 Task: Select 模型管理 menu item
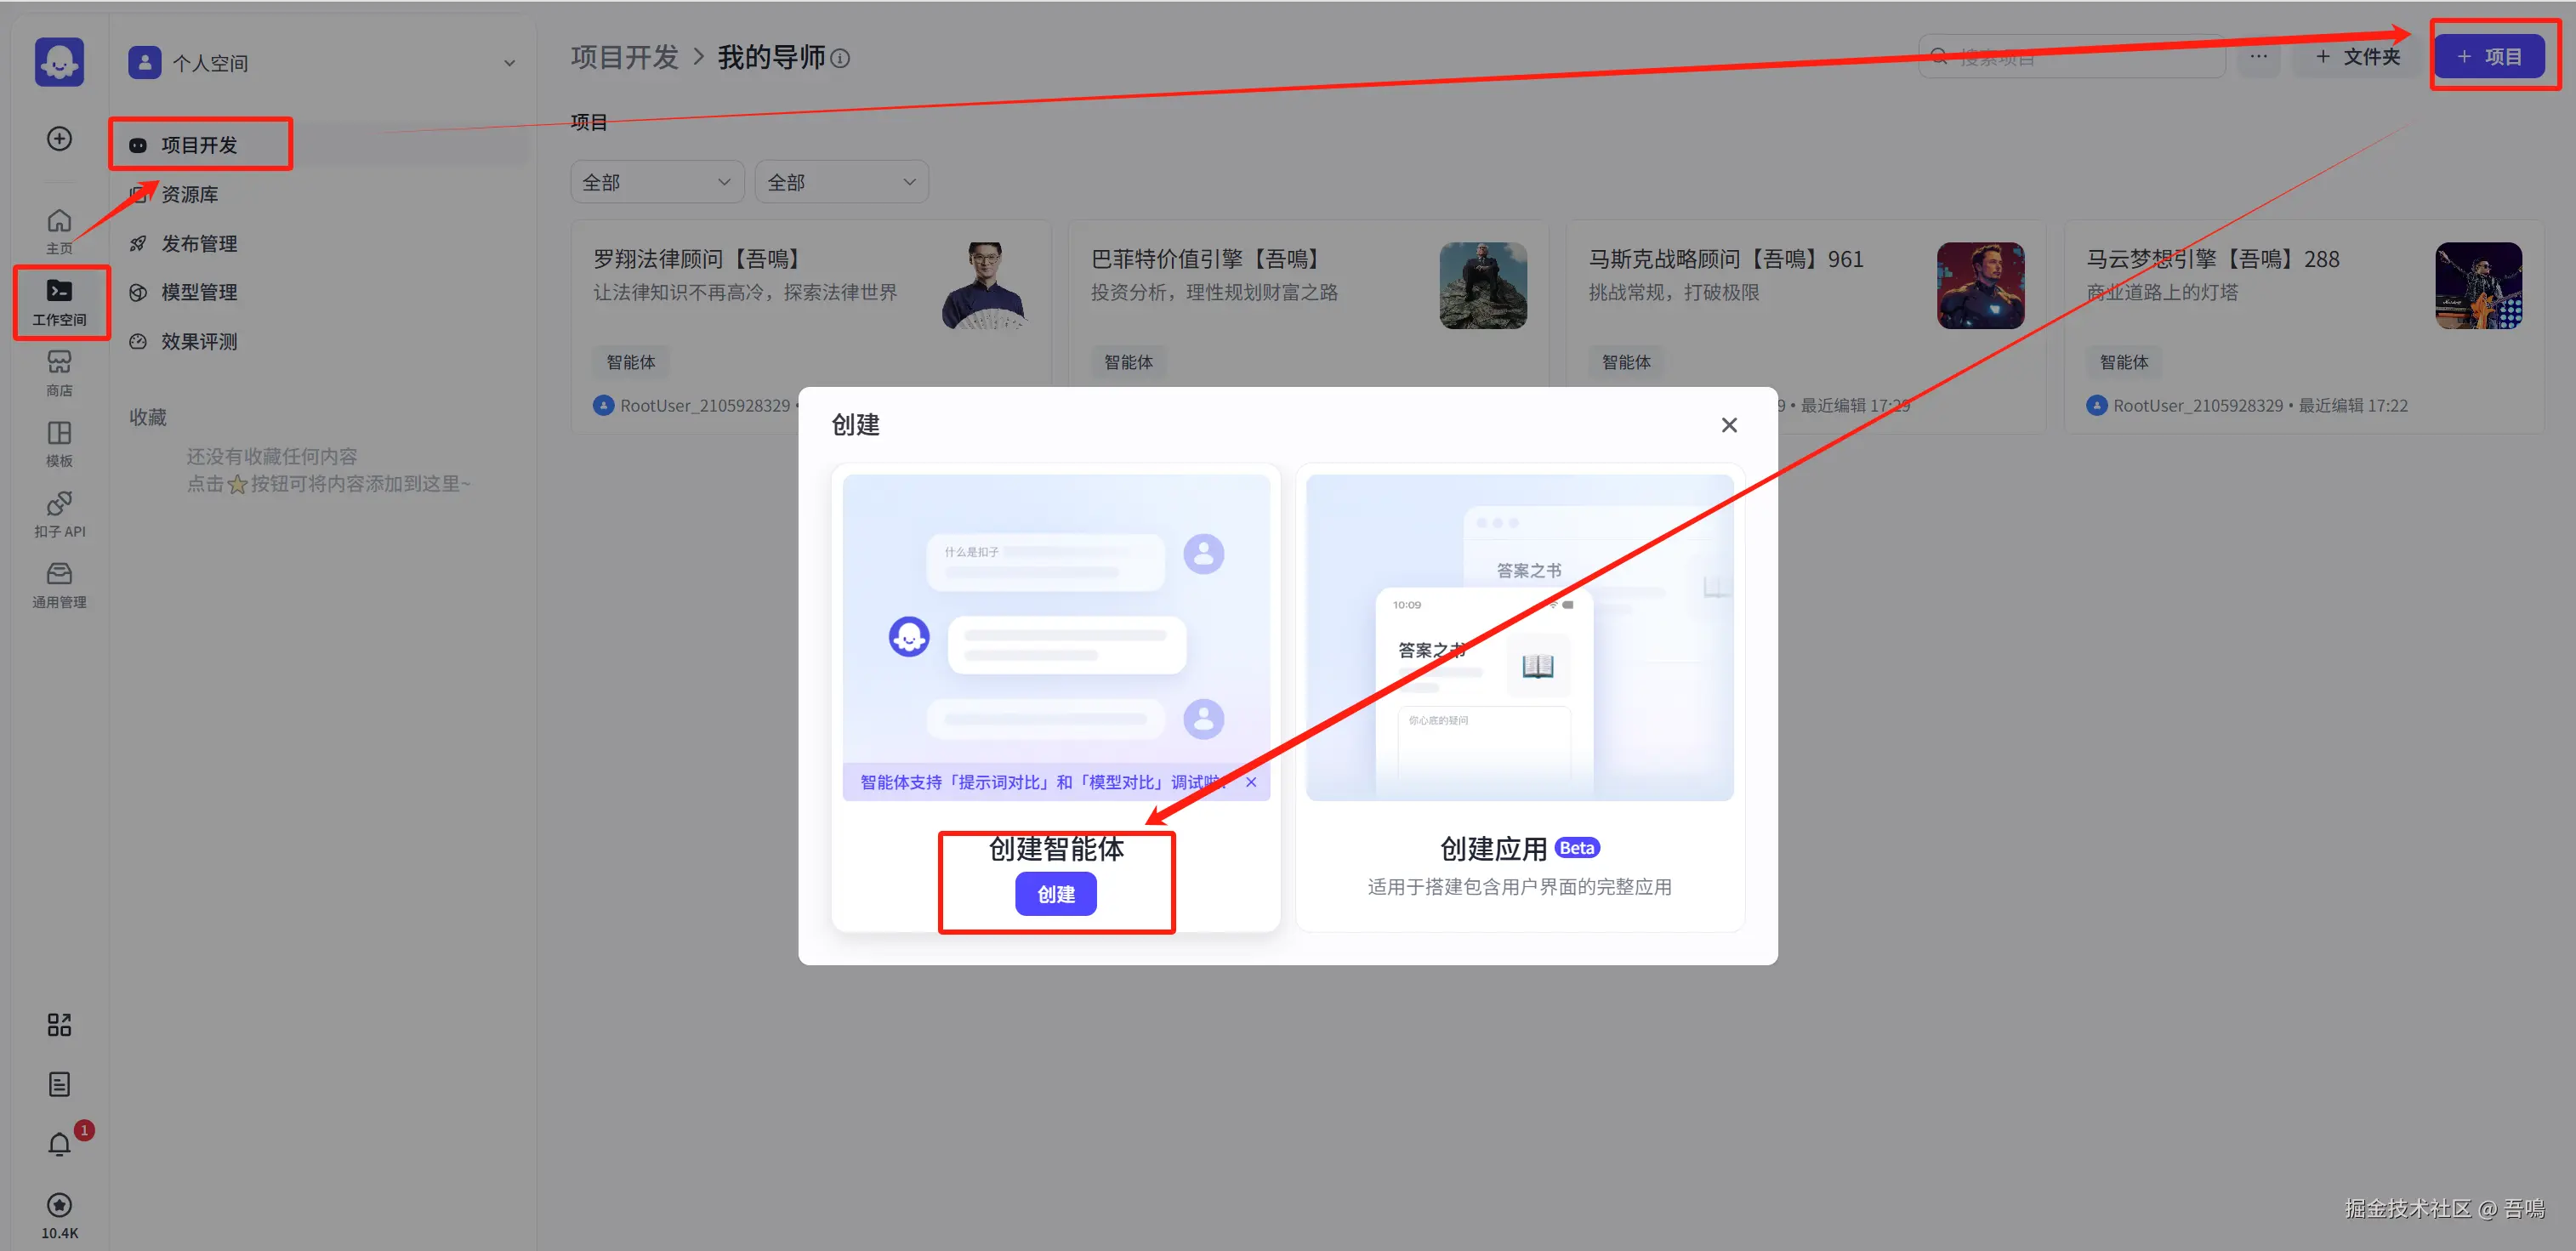(x=198, y=292)
